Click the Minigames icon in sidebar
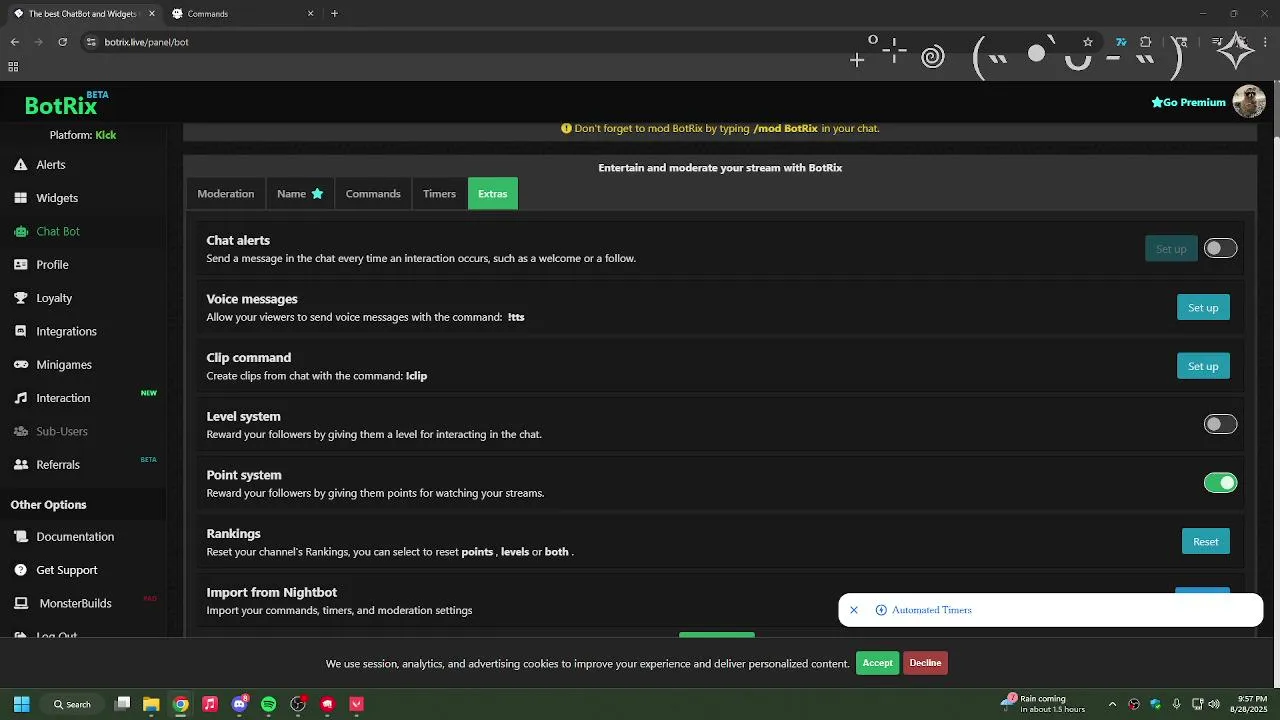This screenshot has height=720, width=1280. pos(20,365)
